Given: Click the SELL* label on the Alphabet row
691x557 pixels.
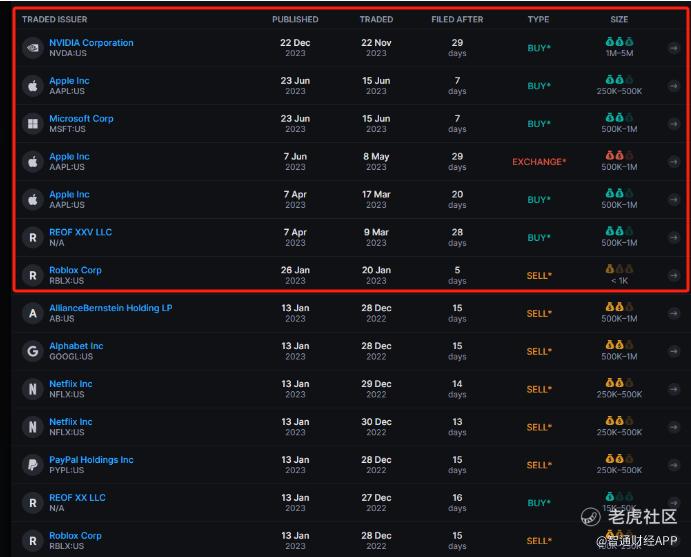Looking at the screenshot, I should coord(539,351).
